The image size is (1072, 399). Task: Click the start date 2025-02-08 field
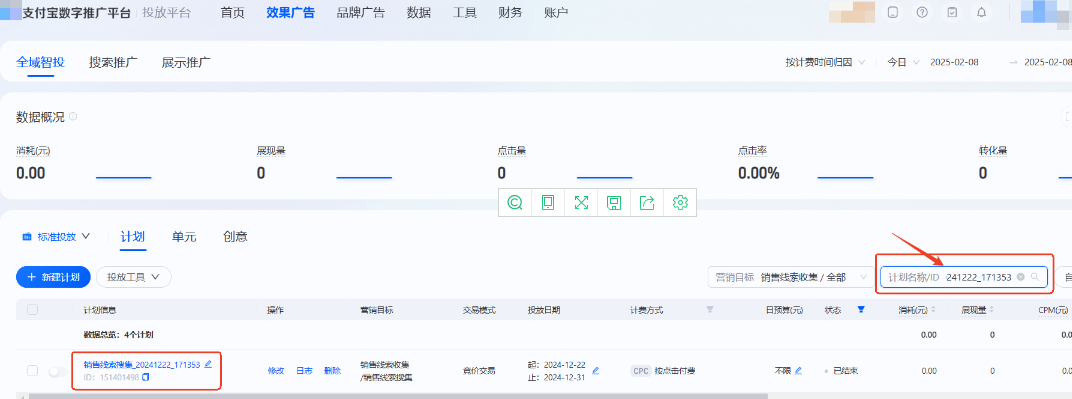[954, 61]
